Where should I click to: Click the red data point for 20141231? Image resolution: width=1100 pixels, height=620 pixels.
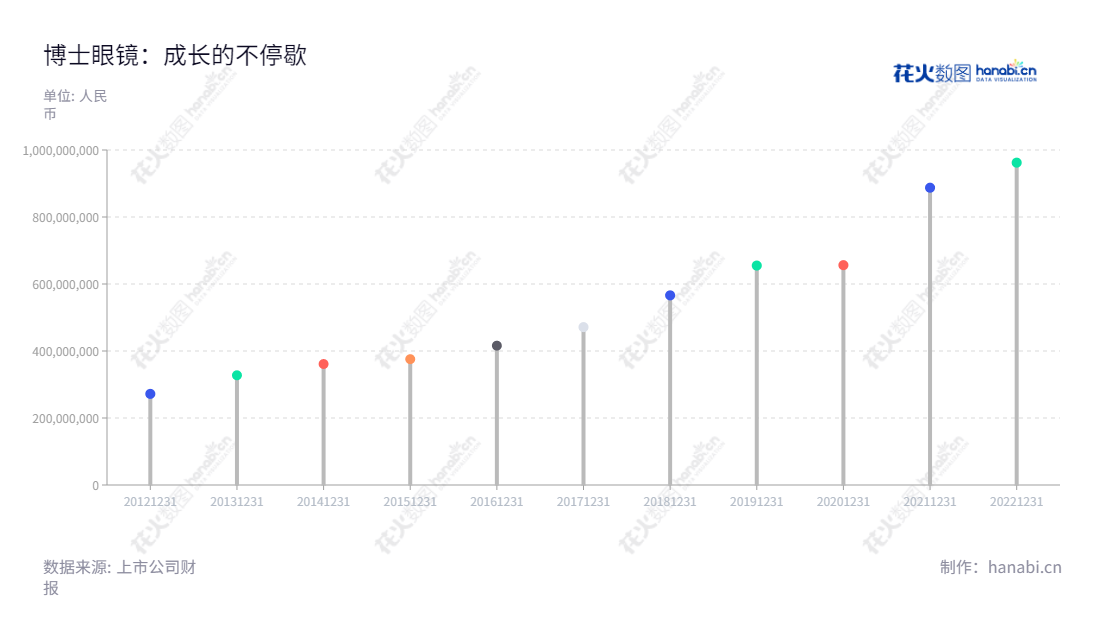323,364
